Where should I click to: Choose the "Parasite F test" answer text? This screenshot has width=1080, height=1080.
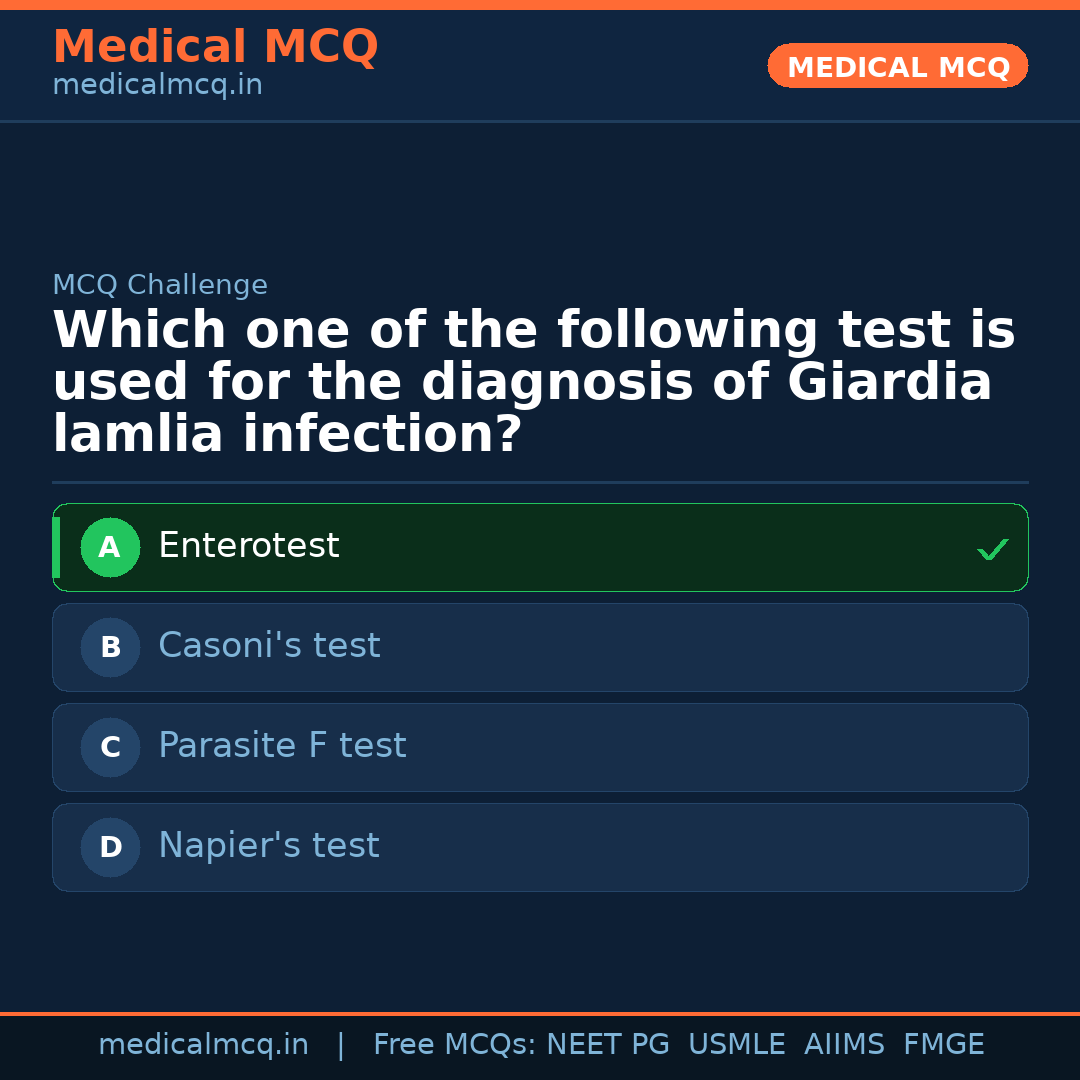click(282, 746)
